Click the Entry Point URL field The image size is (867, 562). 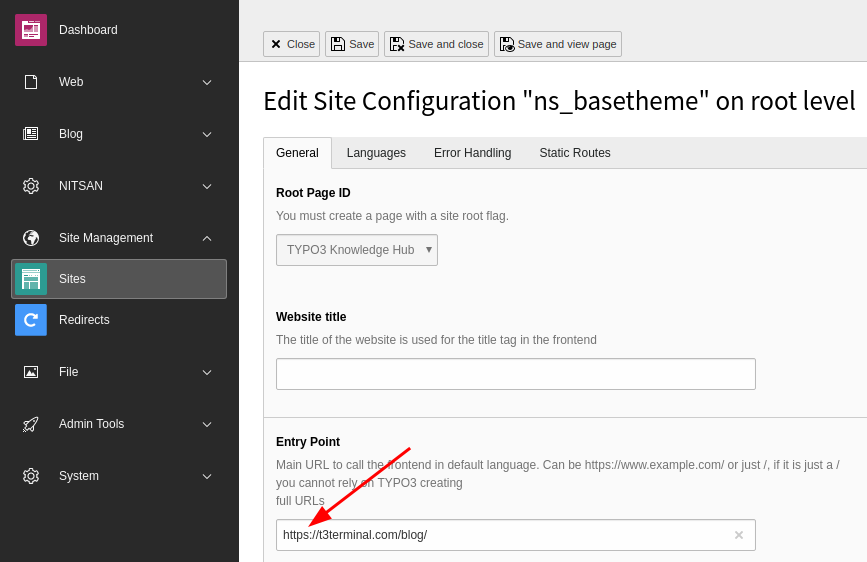click(x=516, y=535)
